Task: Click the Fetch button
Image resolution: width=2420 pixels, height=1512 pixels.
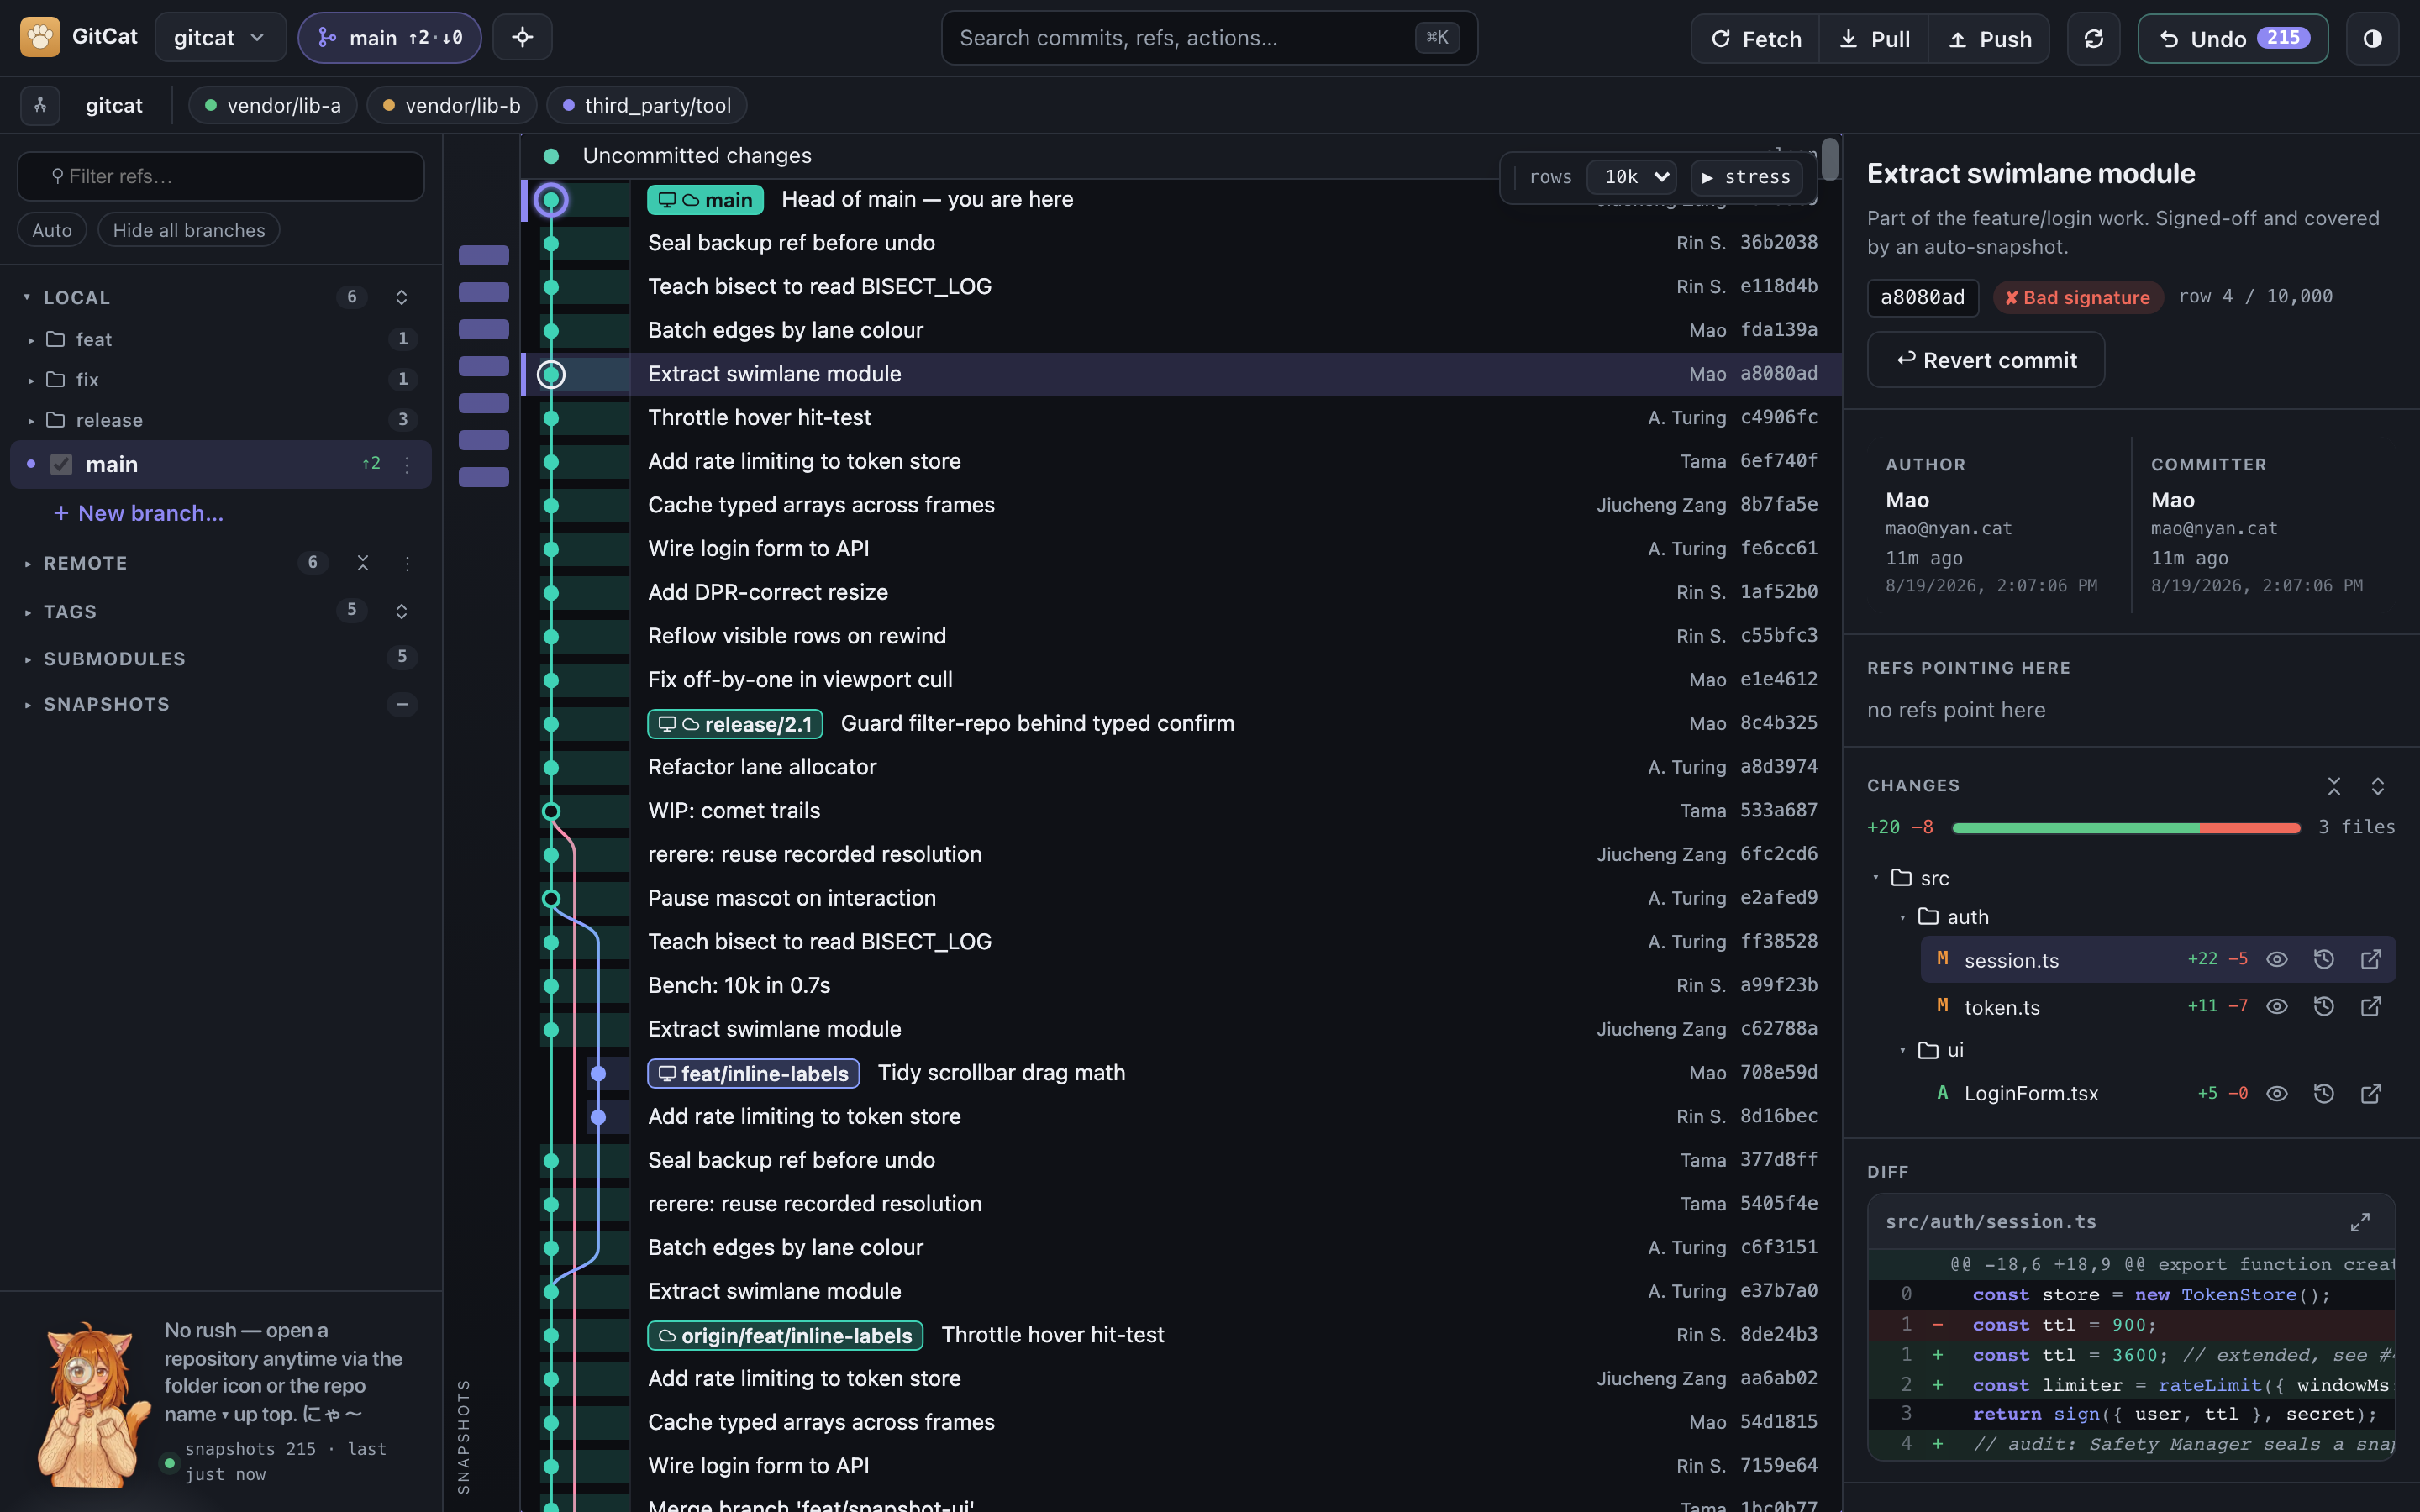Action: (x=1756, y=39)
